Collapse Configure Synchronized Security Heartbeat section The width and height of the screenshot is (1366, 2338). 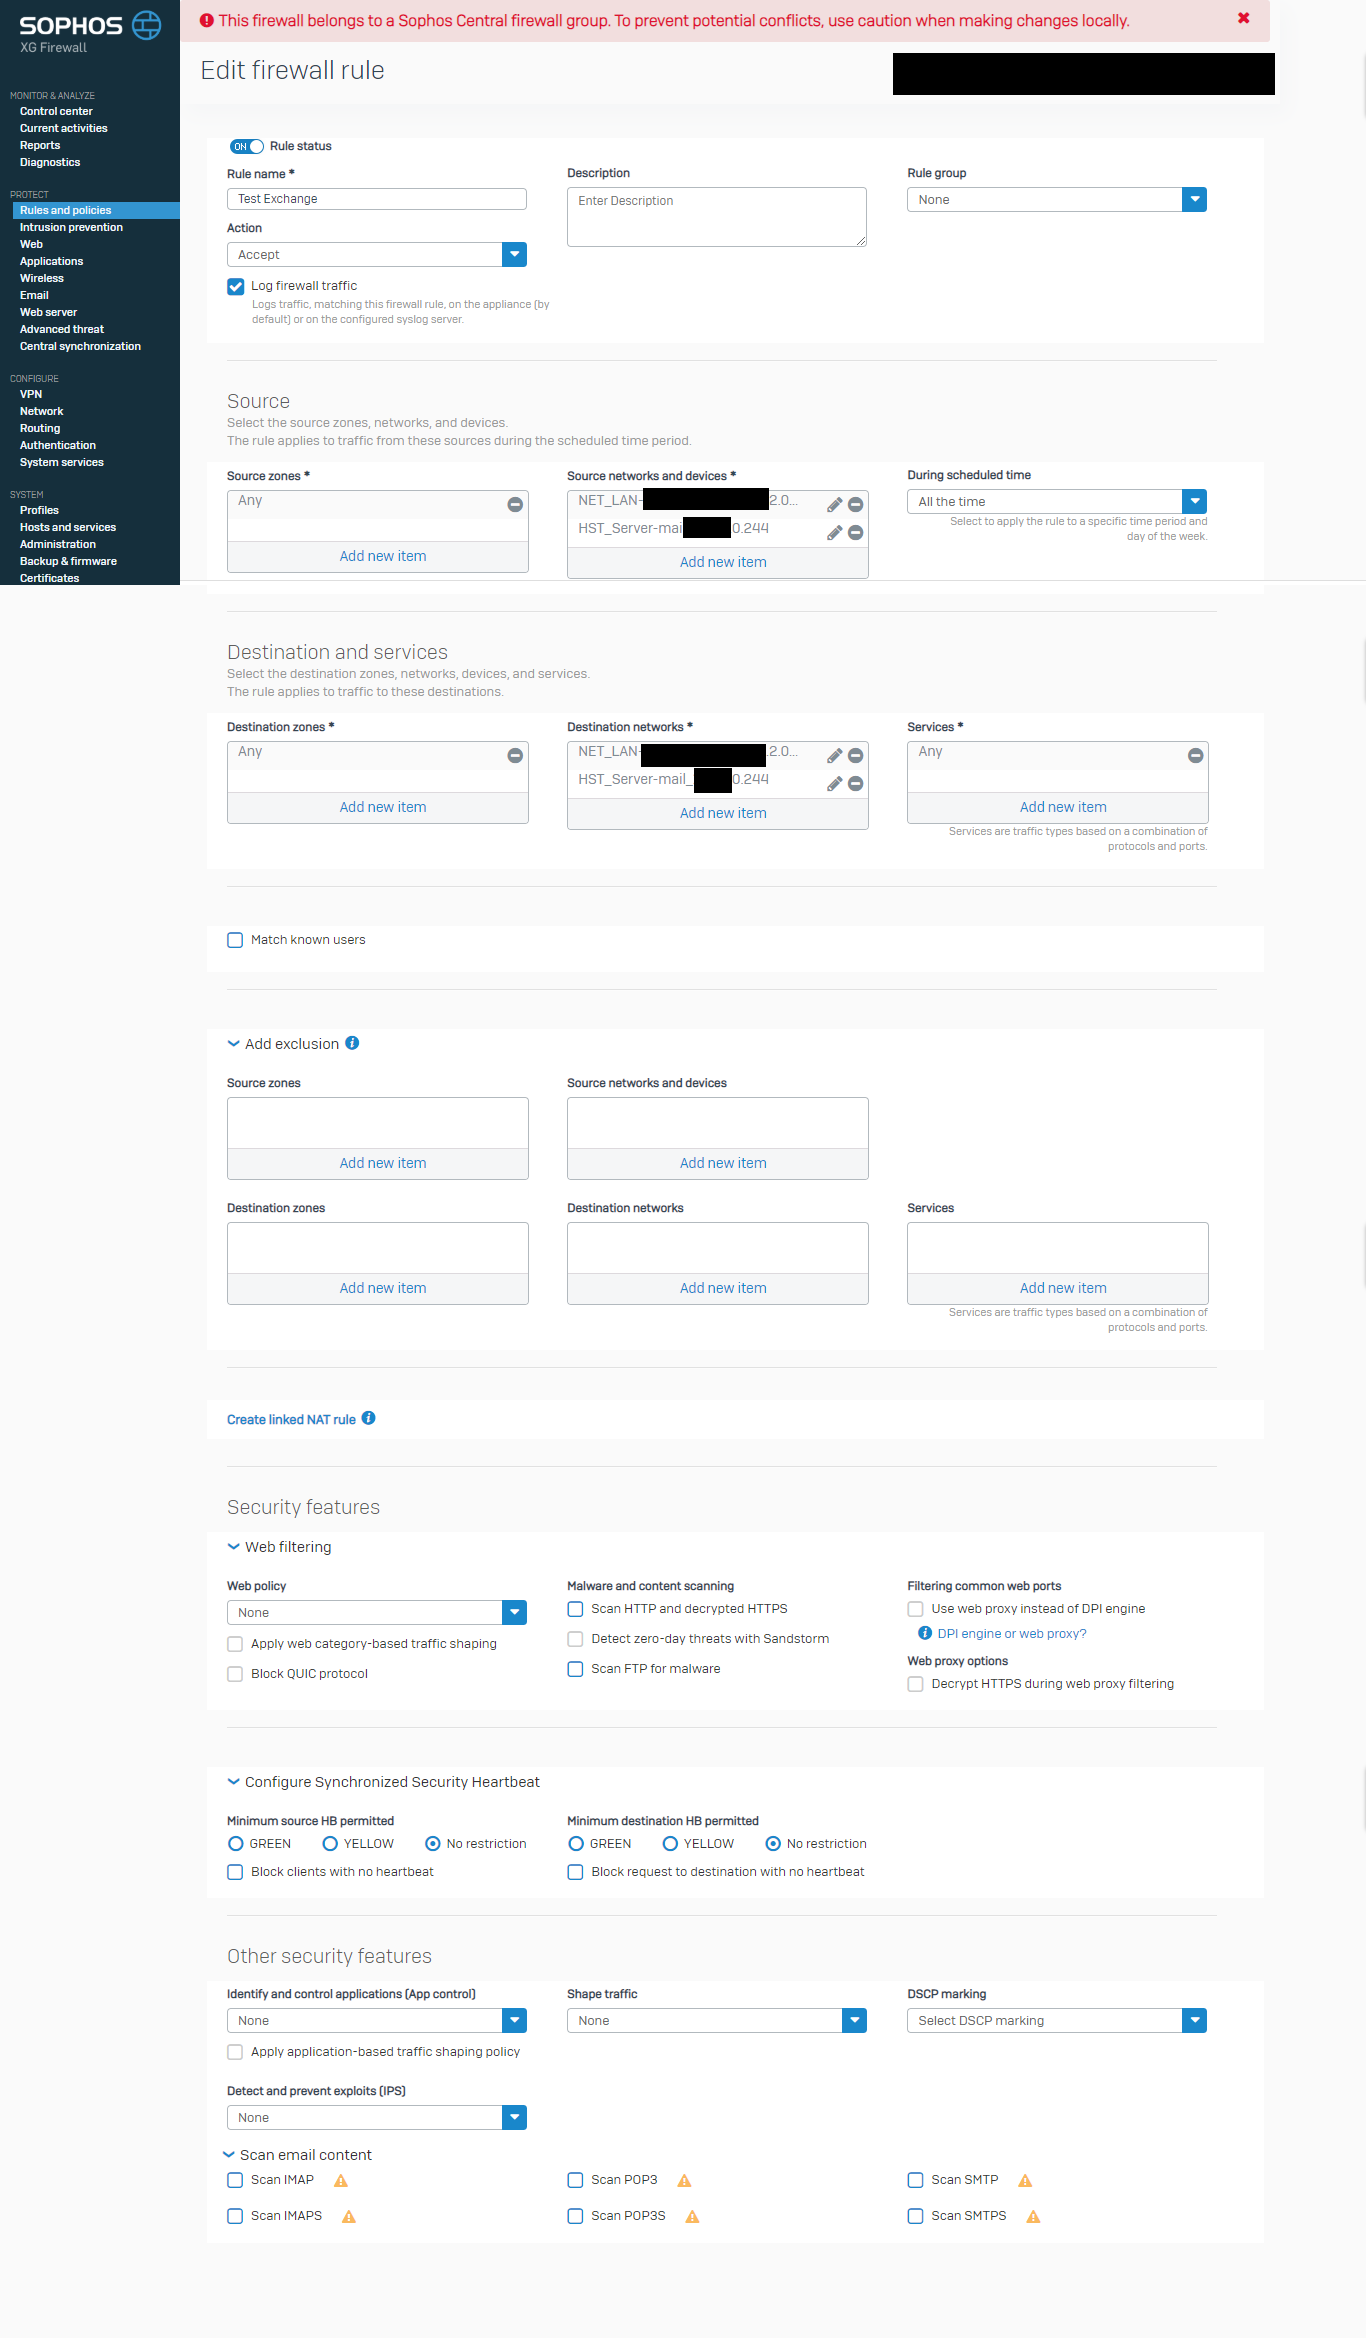[233, 1782]
